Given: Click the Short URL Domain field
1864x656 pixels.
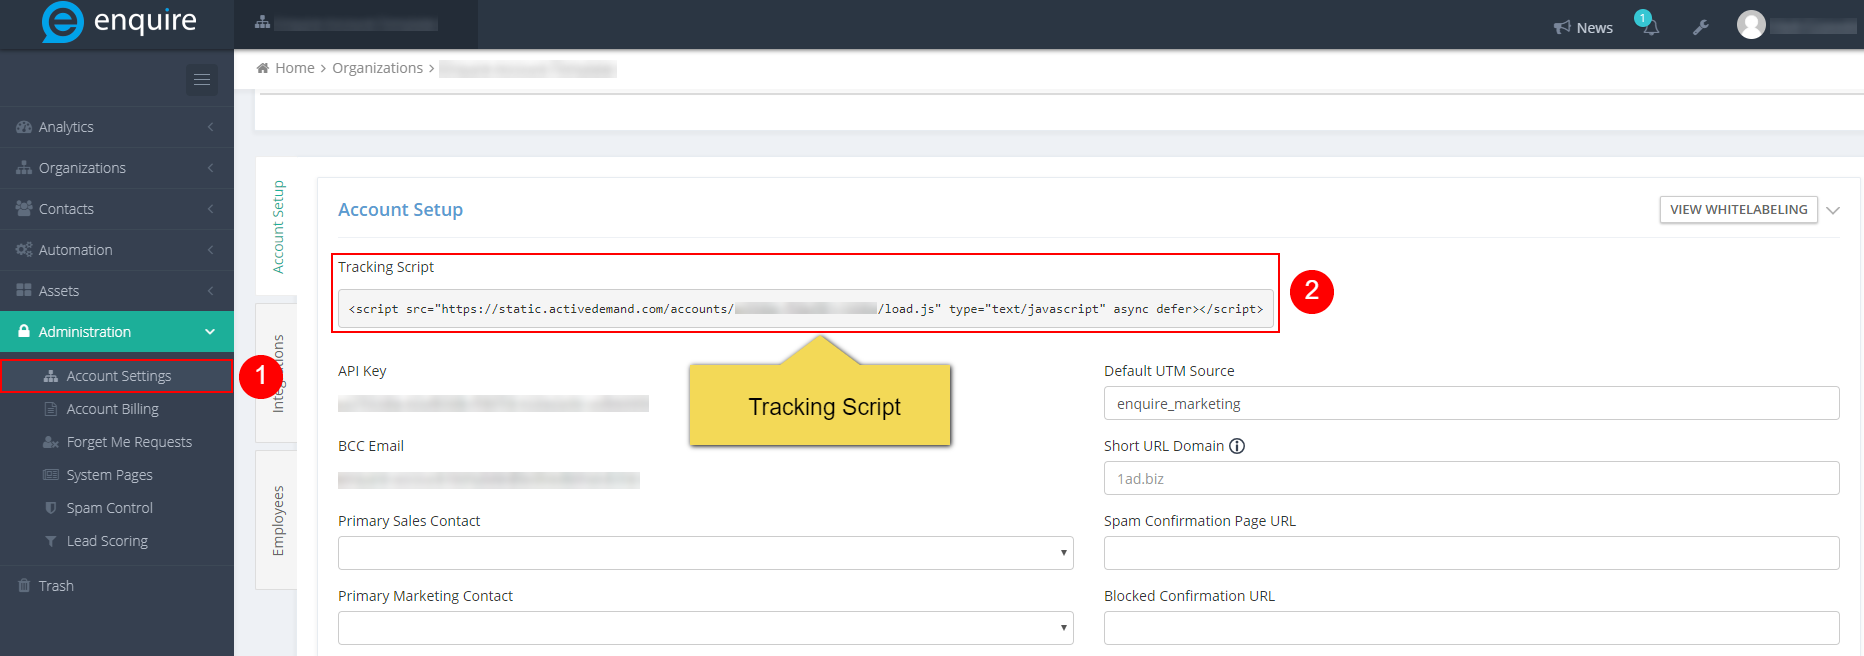Looking at the screenshot, I should 1471,478.
